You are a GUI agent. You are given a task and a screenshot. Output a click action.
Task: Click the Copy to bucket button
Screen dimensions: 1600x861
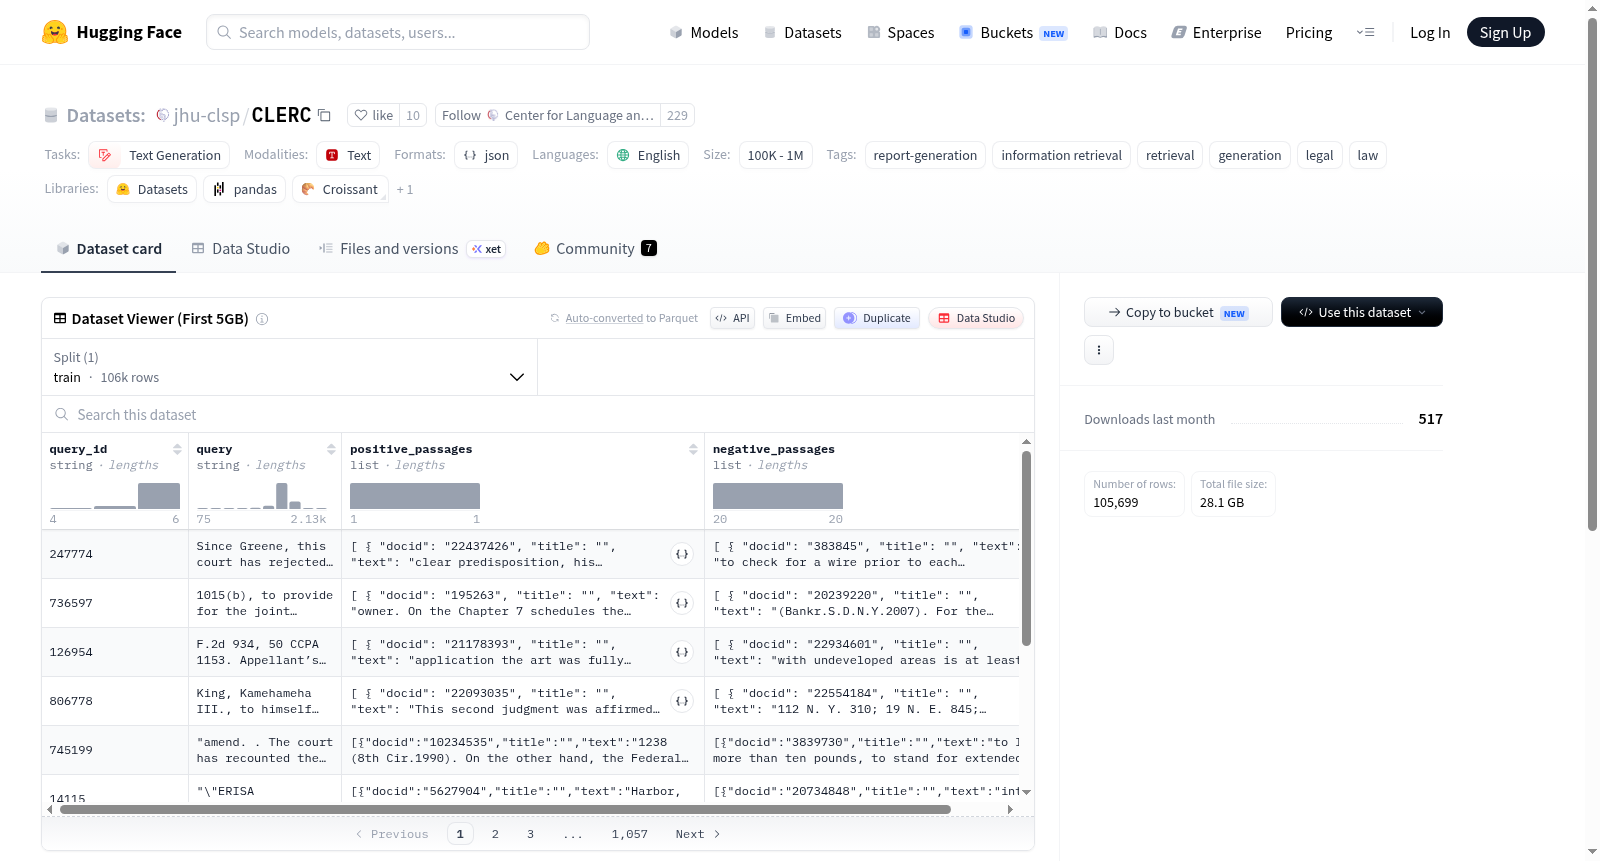tap(1178, 312)
